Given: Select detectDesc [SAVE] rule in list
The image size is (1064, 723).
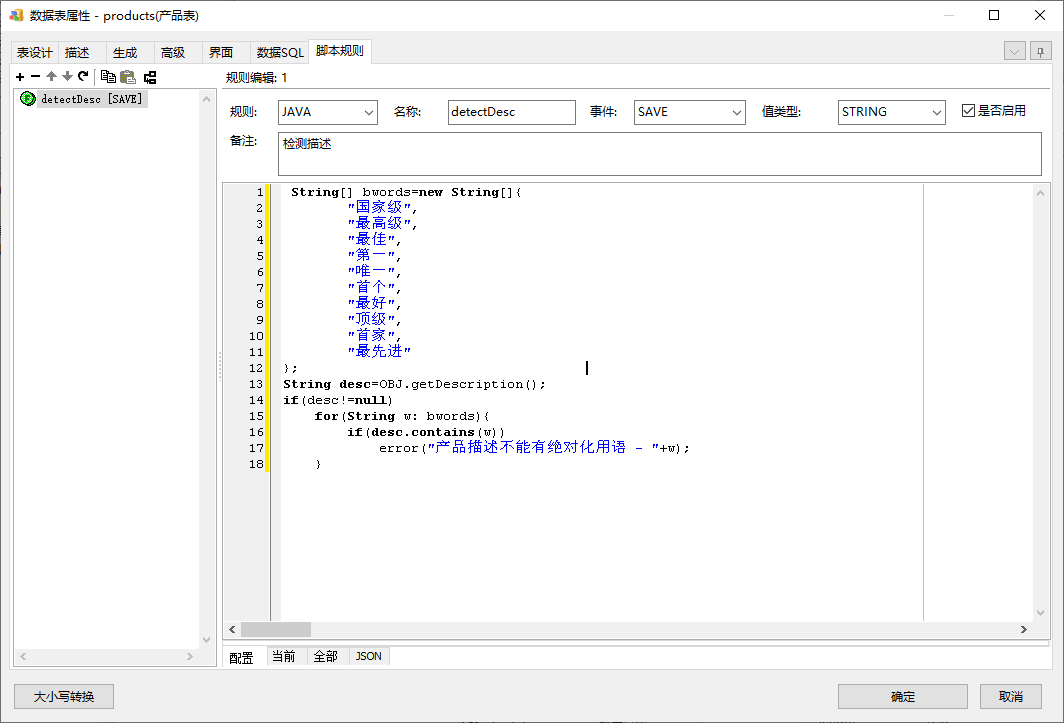Looking at the screenshot, I should 91,99.
